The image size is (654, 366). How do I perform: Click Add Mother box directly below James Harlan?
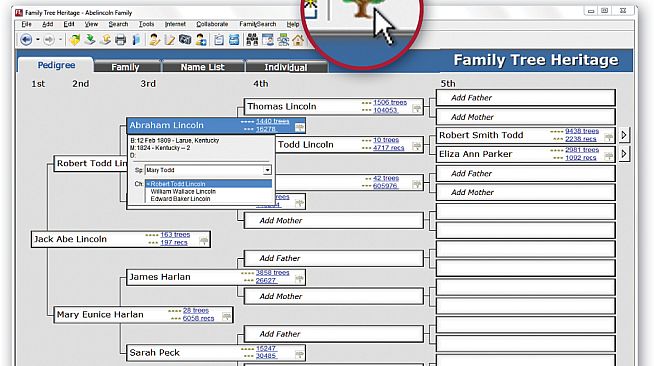tap(334, 296)
